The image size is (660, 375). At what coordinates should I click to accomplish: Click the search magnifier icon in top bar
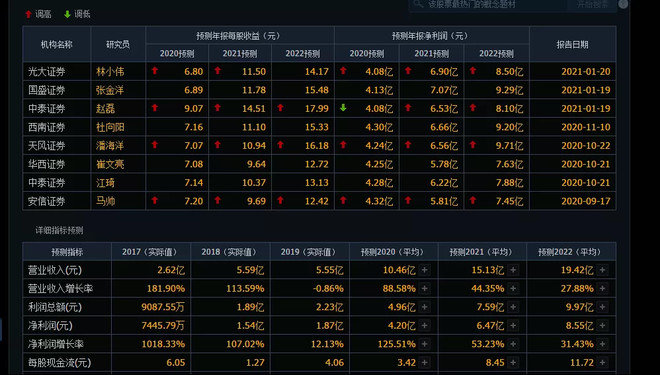click(x=417, y=4)
